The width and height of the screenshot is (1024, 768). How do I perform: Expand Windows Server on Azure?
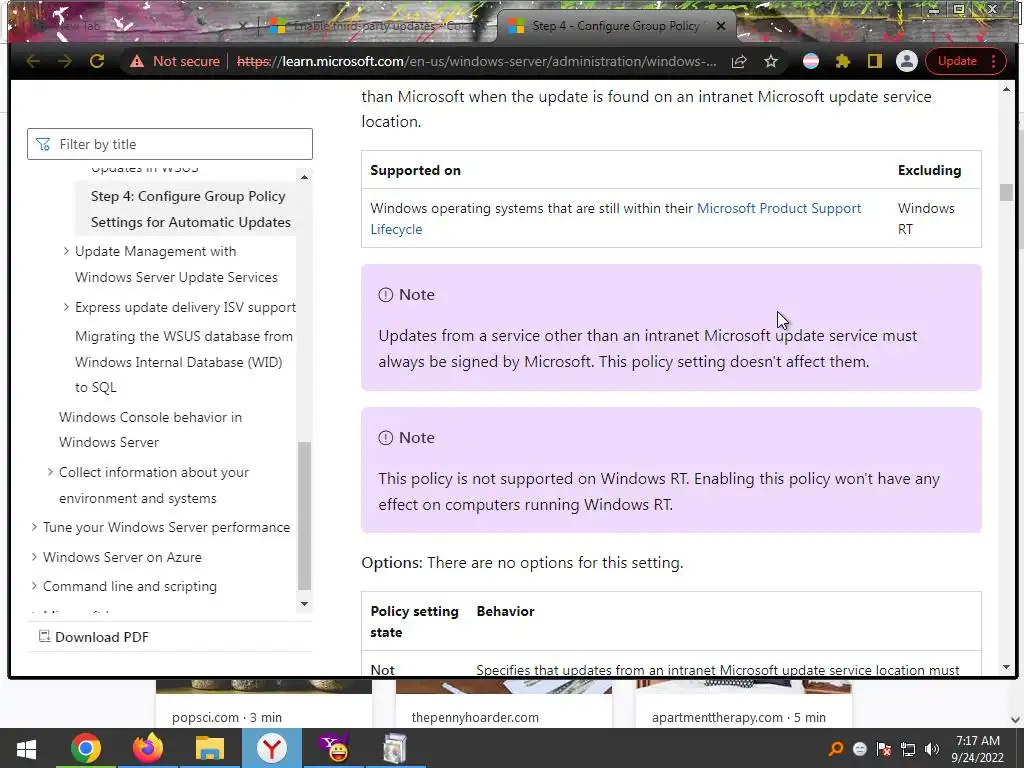pos(34,557)
